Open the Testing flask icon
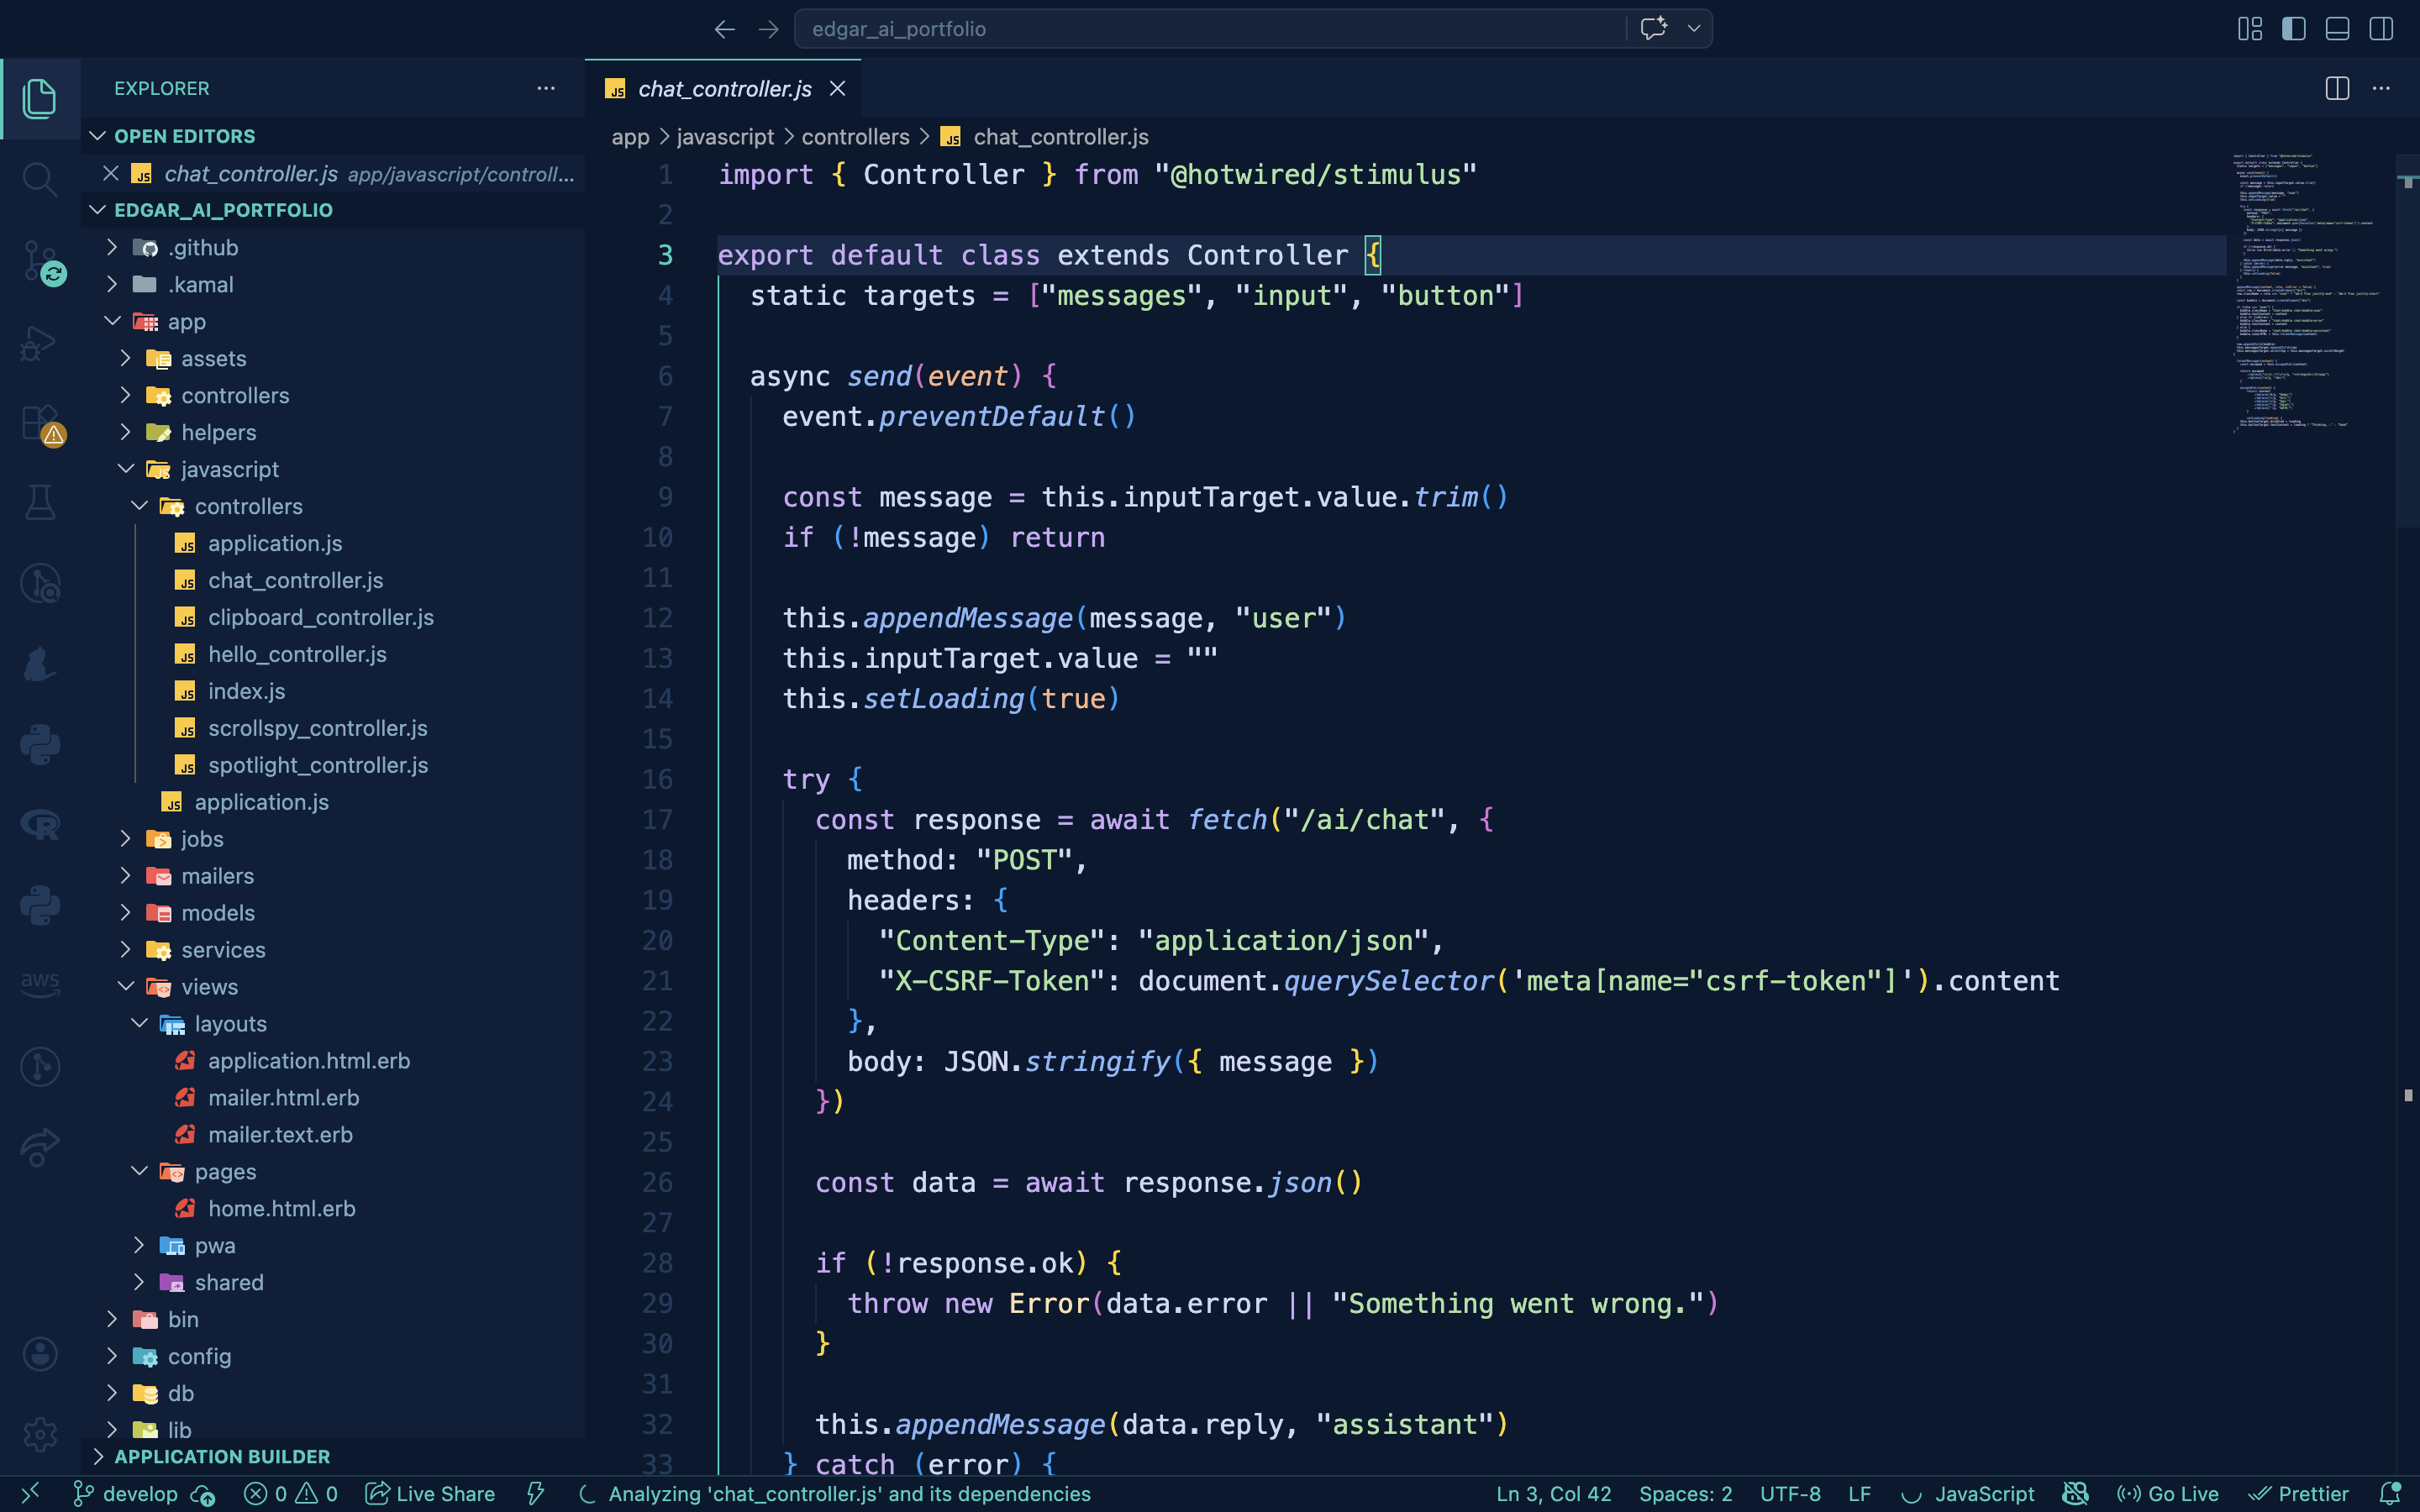The width and height of the screenshot is (2420, 1512). (40, 502)
